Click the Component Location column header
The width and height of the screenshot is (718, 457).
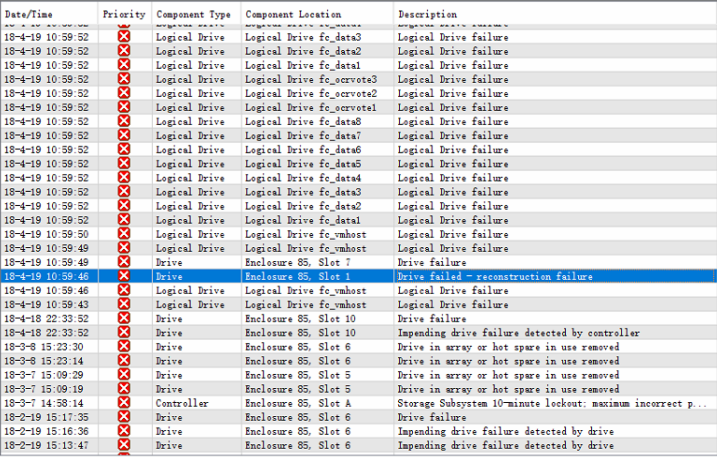click(293, 15)
